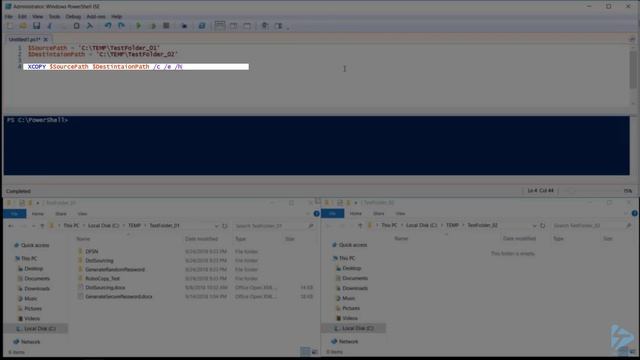640x360 pixels.
Task: Open Home tab in TestFolder_01 Explorer window
Action: point(38,213)
